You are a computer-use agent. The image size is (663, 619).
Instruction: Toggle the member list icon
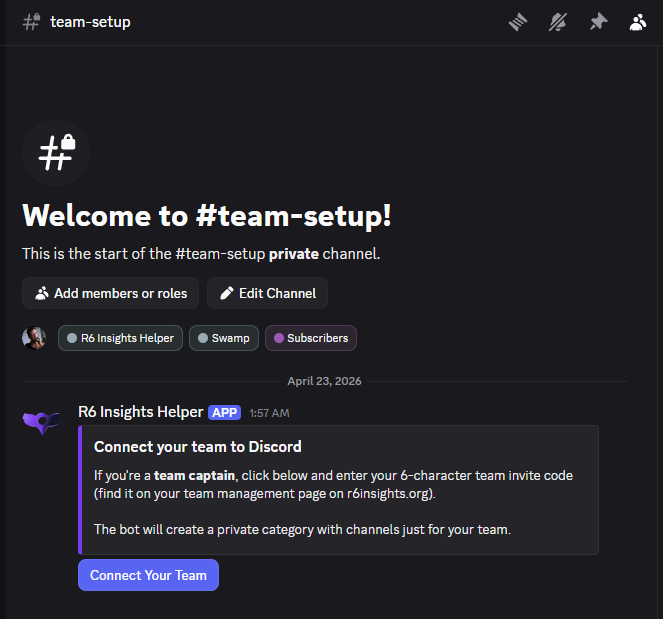point(638,22)
